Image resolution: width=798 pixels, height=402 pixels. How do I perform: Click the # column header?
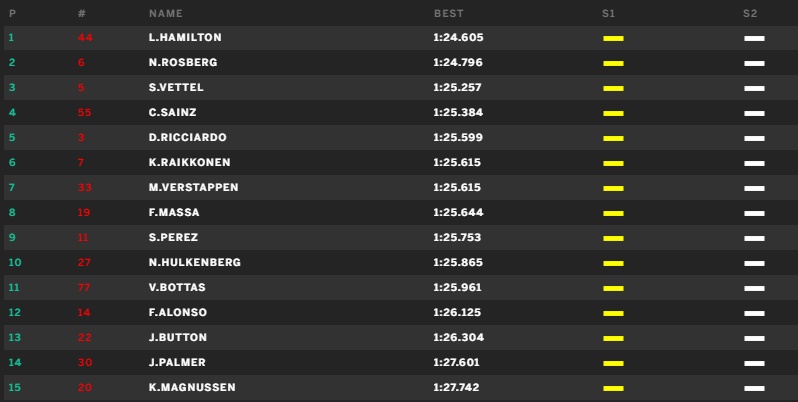click(81, 14)
